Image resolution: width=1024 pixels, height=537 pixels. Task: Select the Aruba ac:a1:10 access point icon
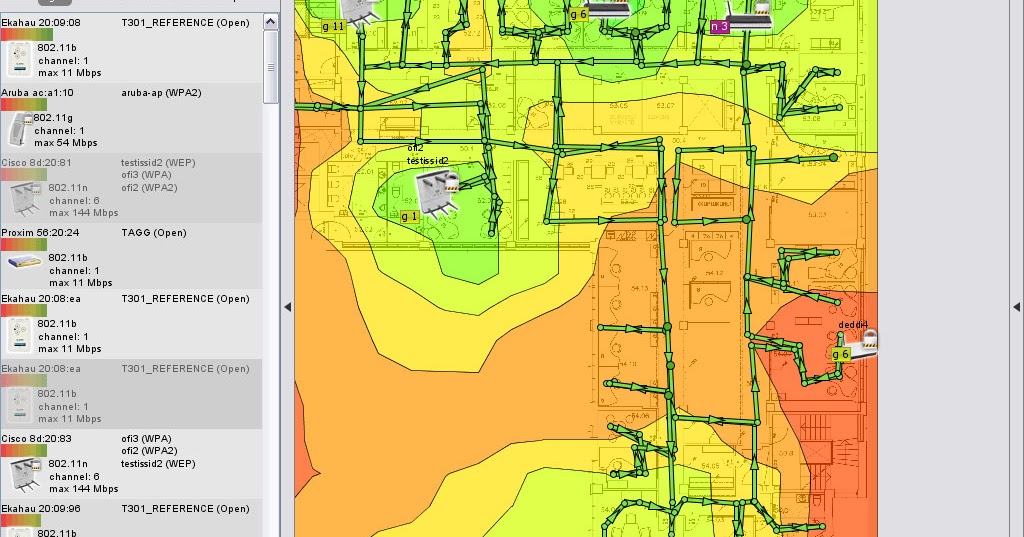click(x=19, y=129)
